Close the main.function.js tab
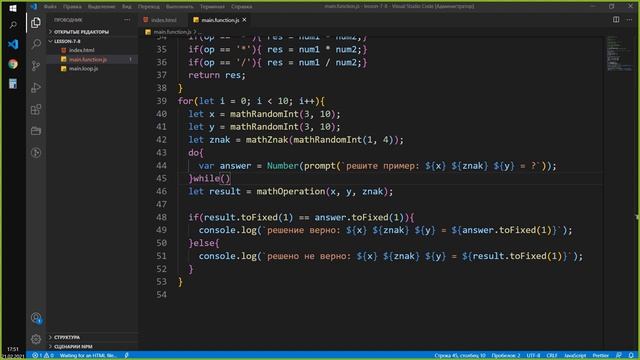The height and width of the screenshot is (360, 640). click(x=244, y=20)
